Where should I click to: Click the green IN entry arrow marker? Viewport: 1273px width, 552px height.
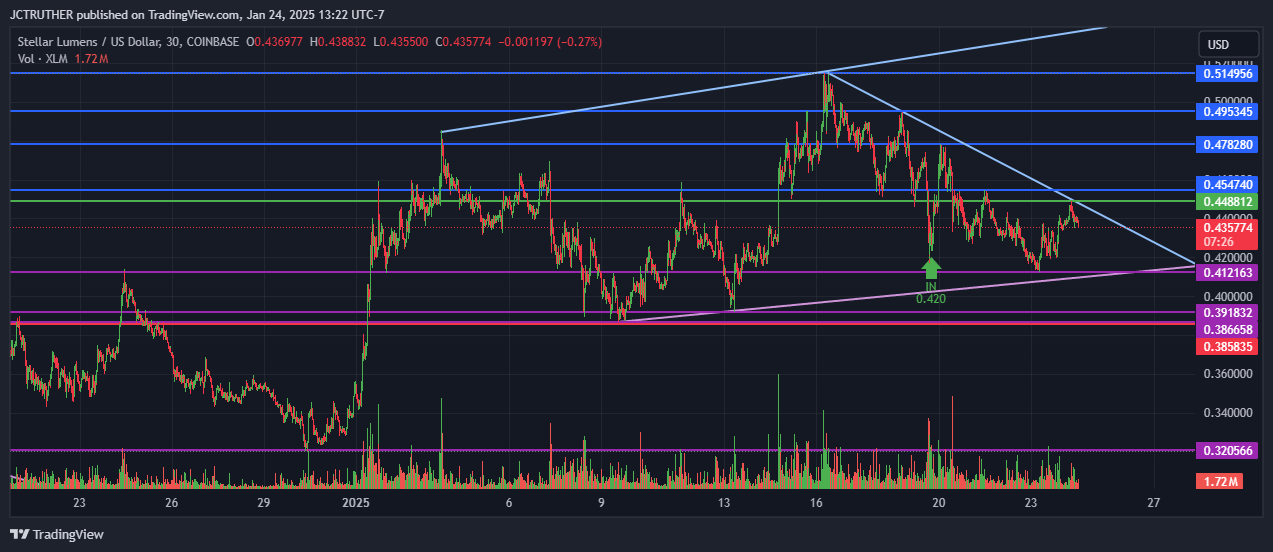click(x=931, y=267)
